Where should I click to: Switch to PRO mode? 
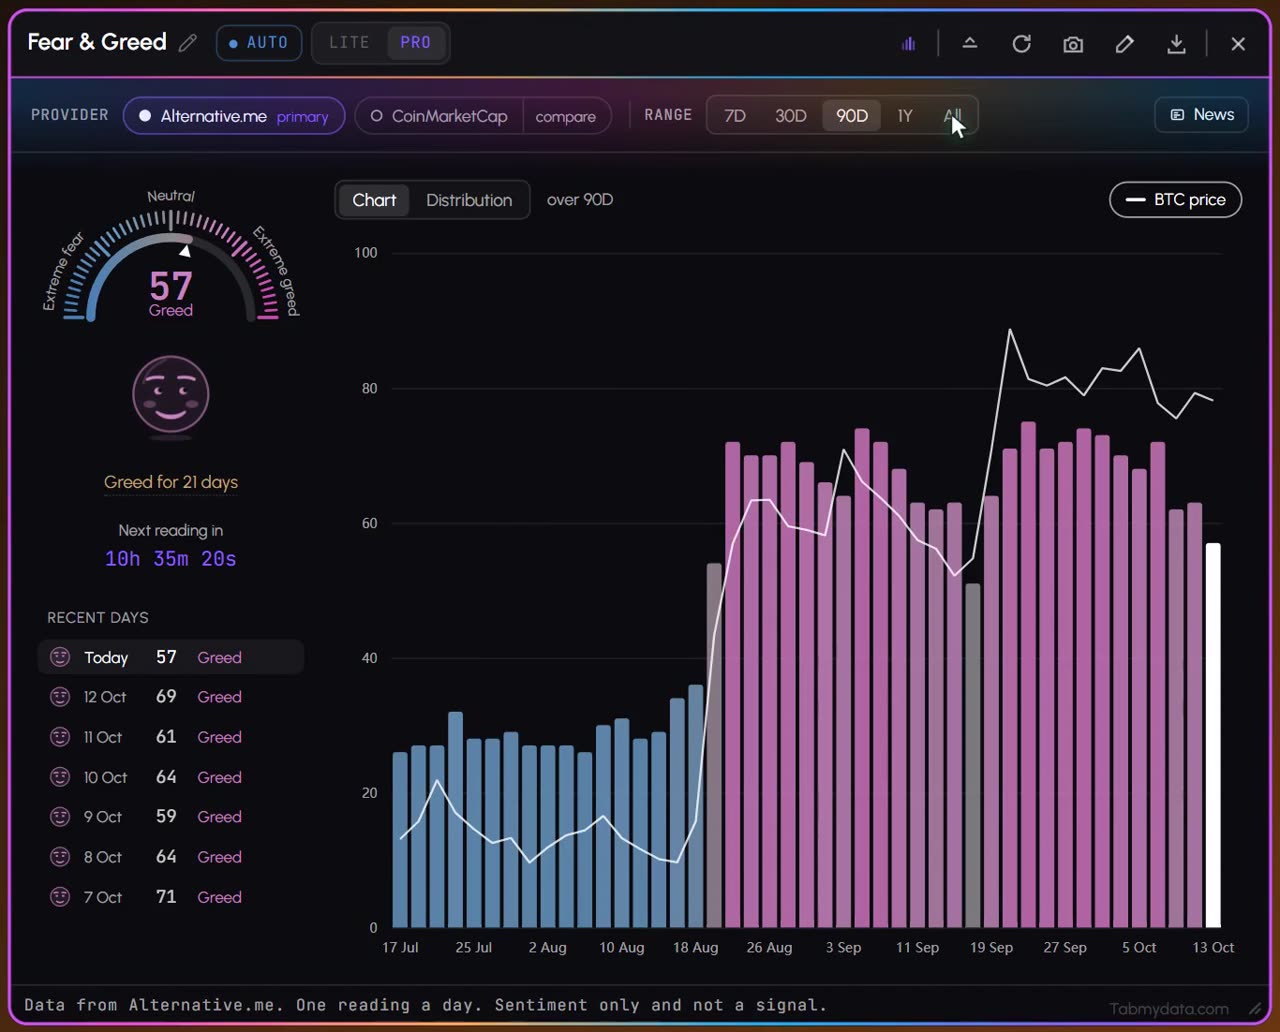(x=415, y=43)
